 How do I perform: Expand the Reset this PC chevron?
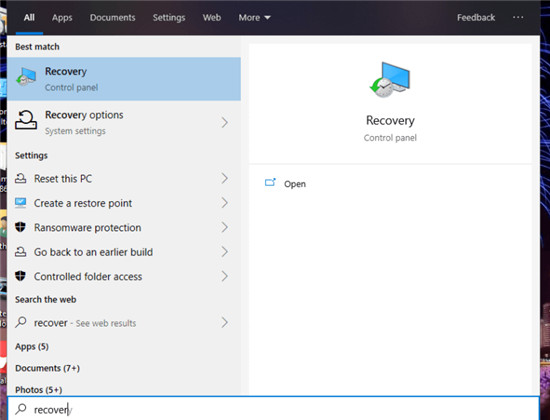pyautogui.click(x=224, y=178)
